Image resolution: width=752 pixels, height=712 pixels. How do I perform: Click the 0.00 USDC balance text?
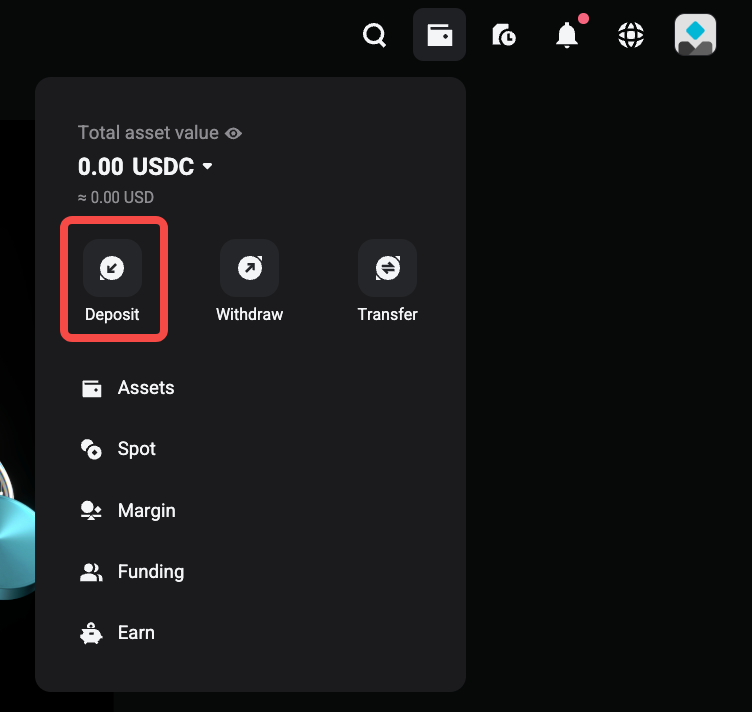pyautogui.click(x=136, y=167)
